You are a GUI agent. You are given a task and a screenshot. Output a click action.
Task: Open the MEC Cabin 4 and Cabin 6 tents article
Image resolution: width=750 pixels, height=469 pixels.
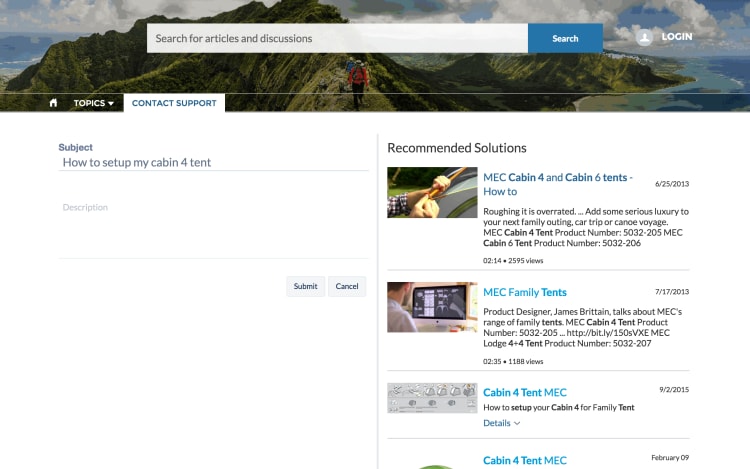557,184
